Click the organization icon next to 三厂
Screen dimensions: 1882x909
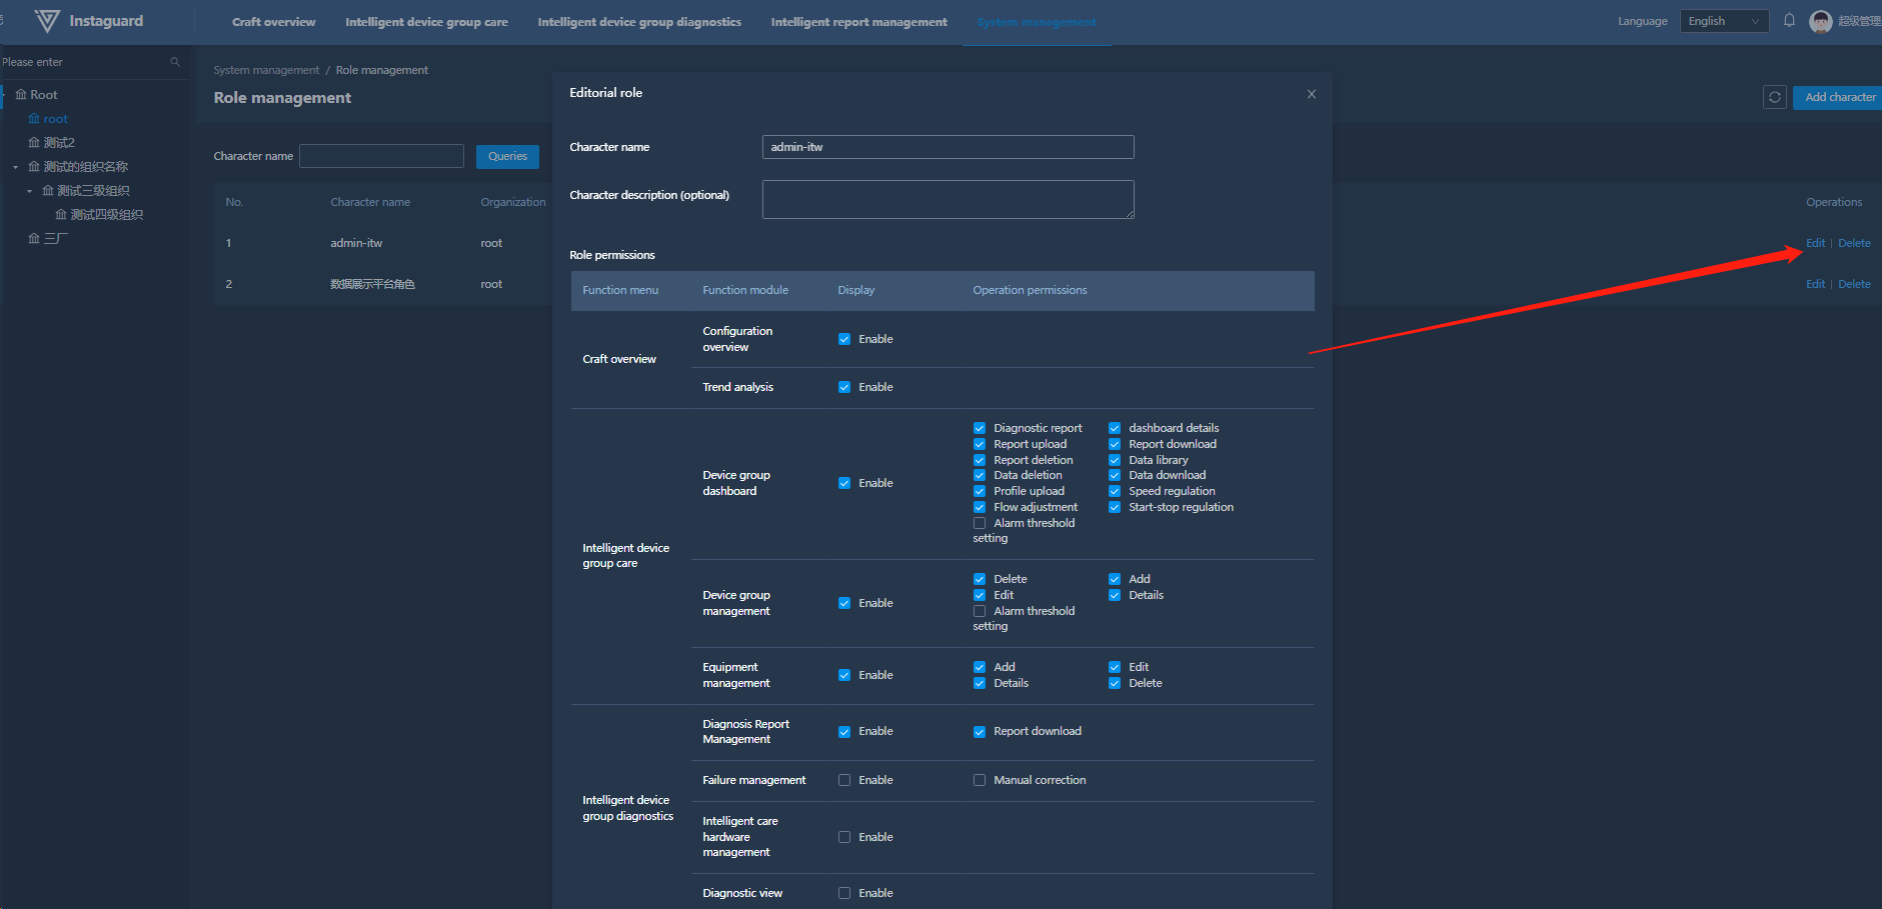(x=34, y=239)
